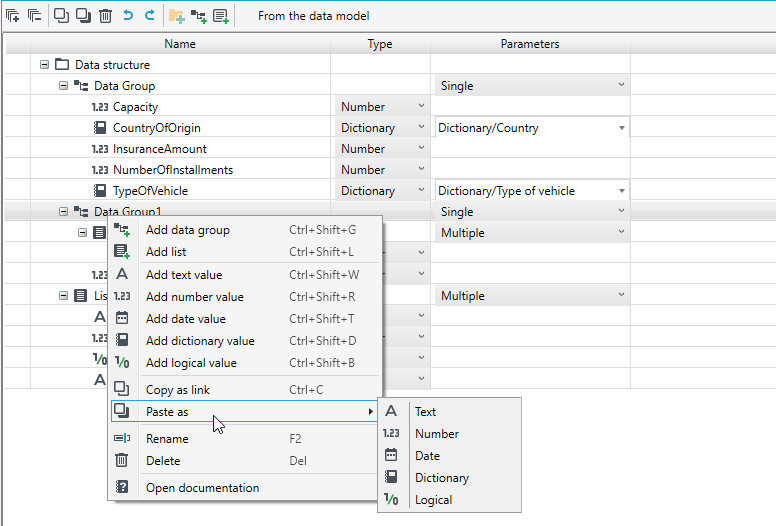This screenshot has width=776, height=526.
Task: Open the TypeOfVehicle type dropdown
Action: (x=383, y=191)
